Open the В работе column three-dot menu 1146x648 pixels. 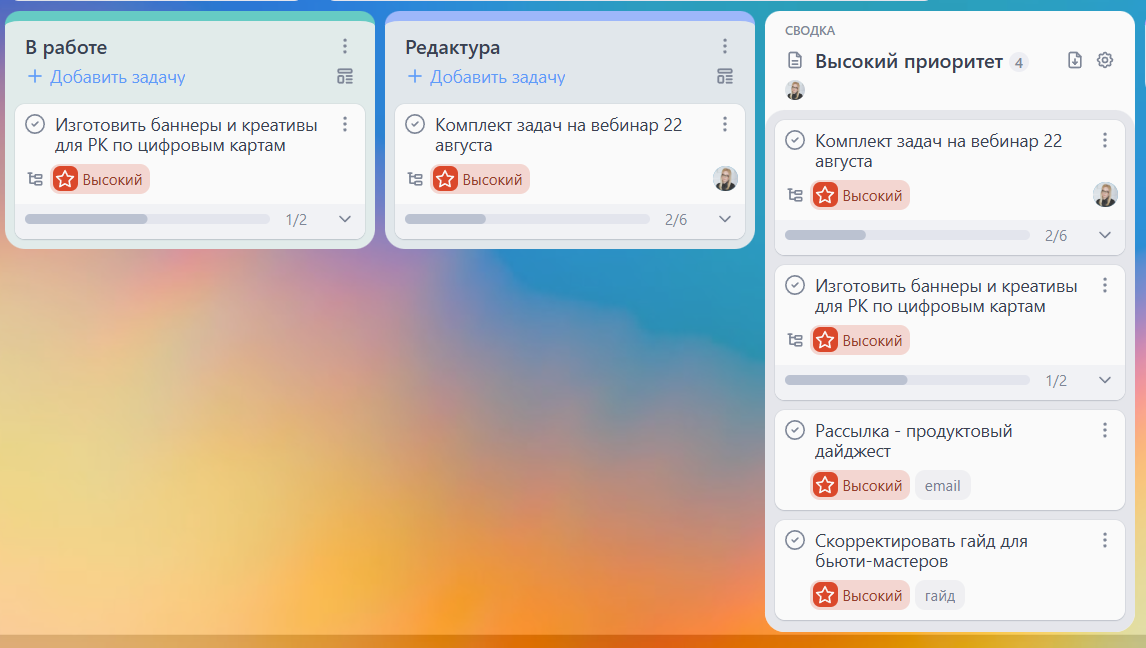[344, 46]
